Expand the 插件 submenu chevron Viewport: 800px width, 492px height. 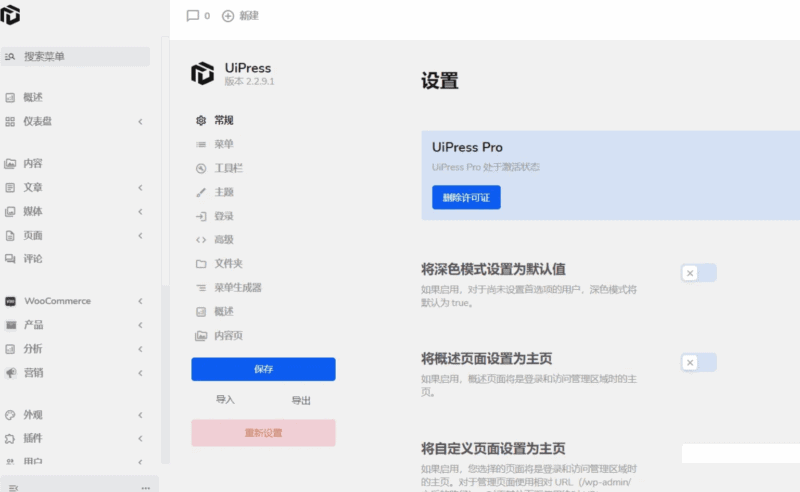(140, 438)
